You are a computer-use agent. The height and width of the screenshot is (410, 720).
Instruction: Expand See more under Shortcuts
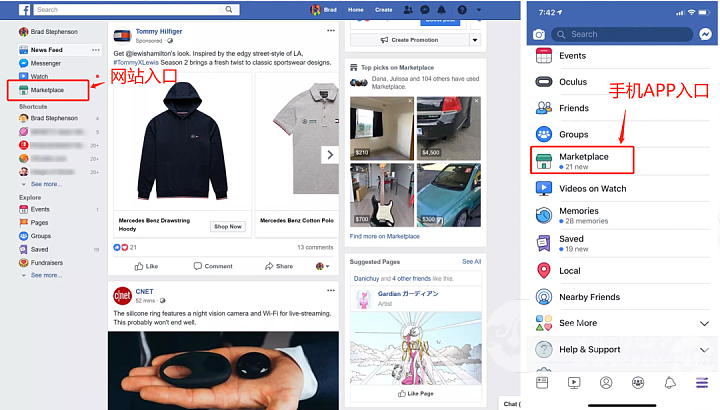pos(46,184)
